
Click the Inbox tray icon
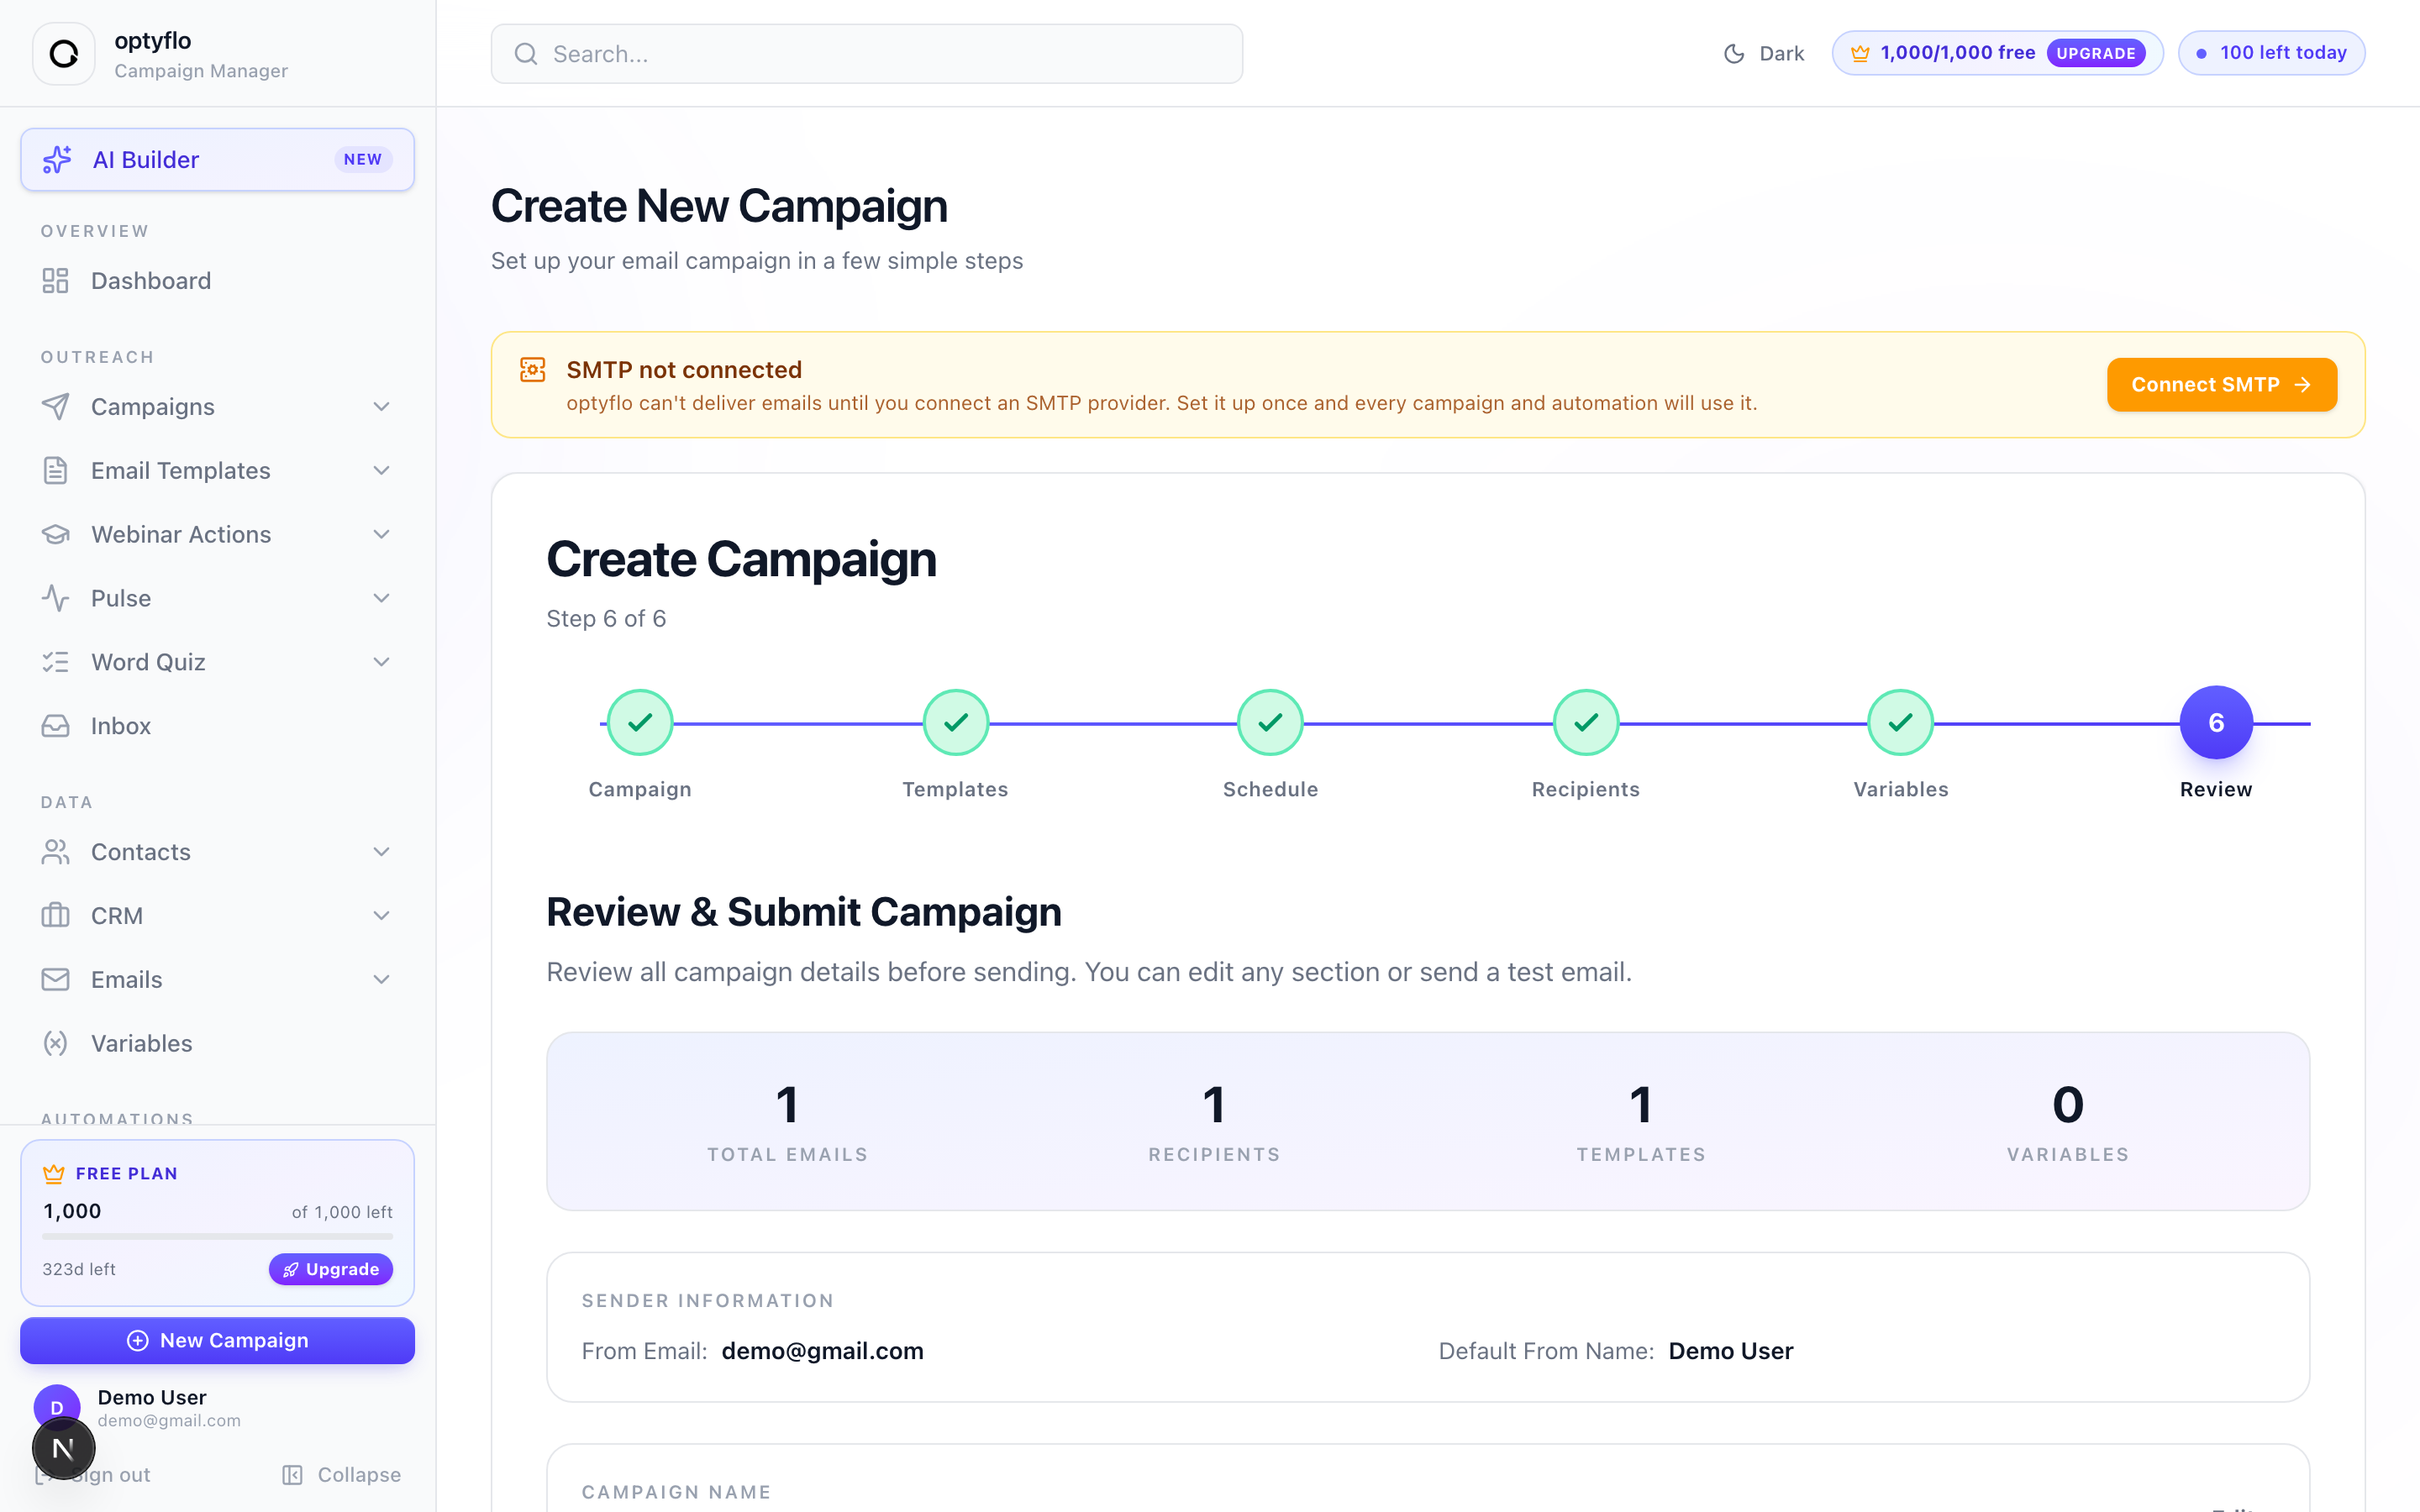56,726
